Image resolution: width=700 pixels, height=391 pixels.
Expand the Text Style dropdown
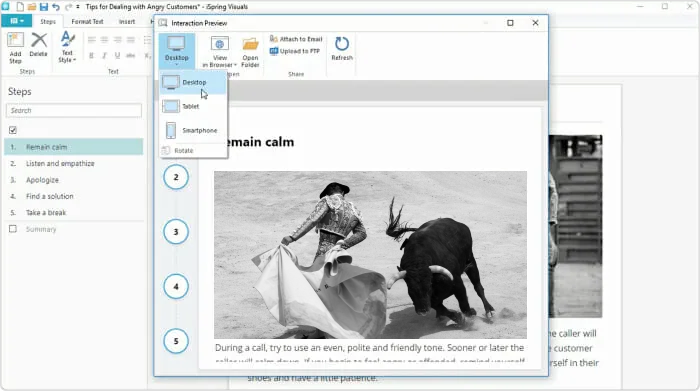(x=67, y=47)
